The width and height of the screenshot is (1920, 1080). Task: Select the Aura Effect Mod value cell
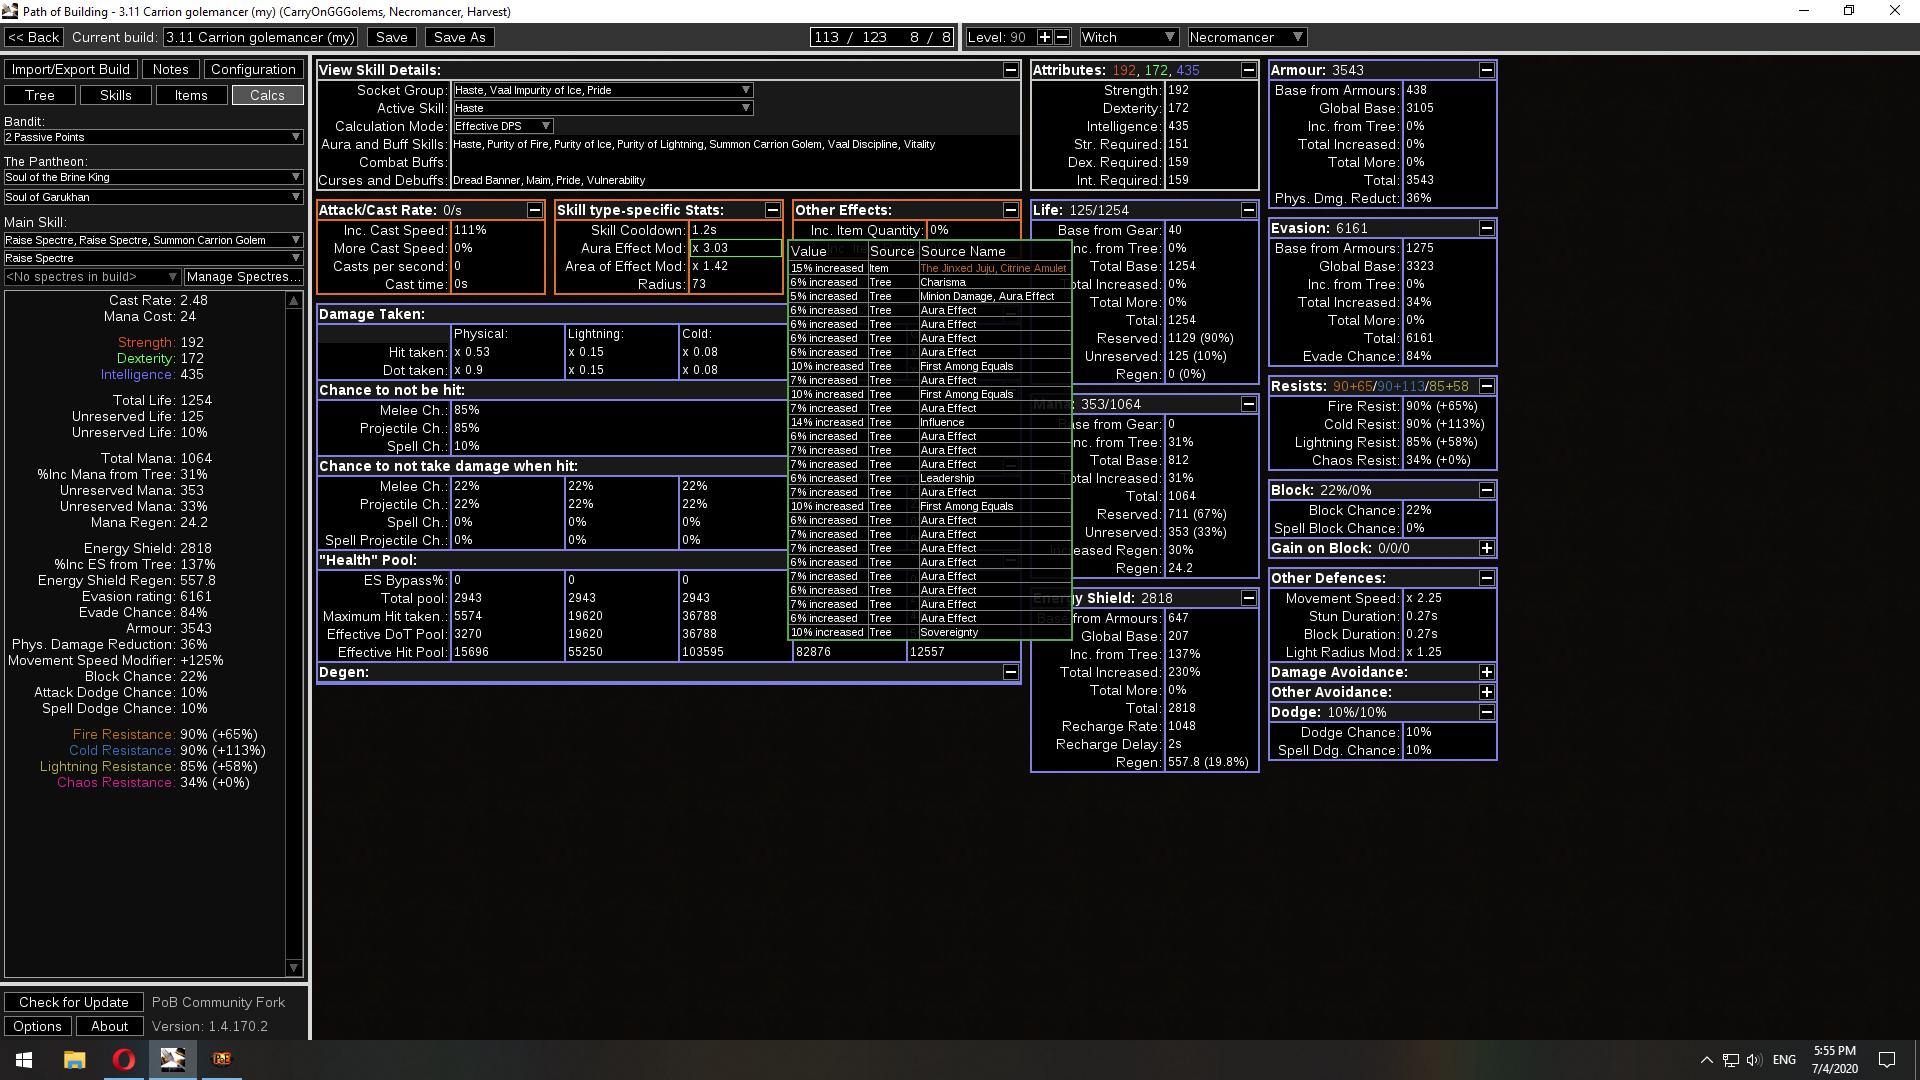pyautogui.click(x=735, y=248)
